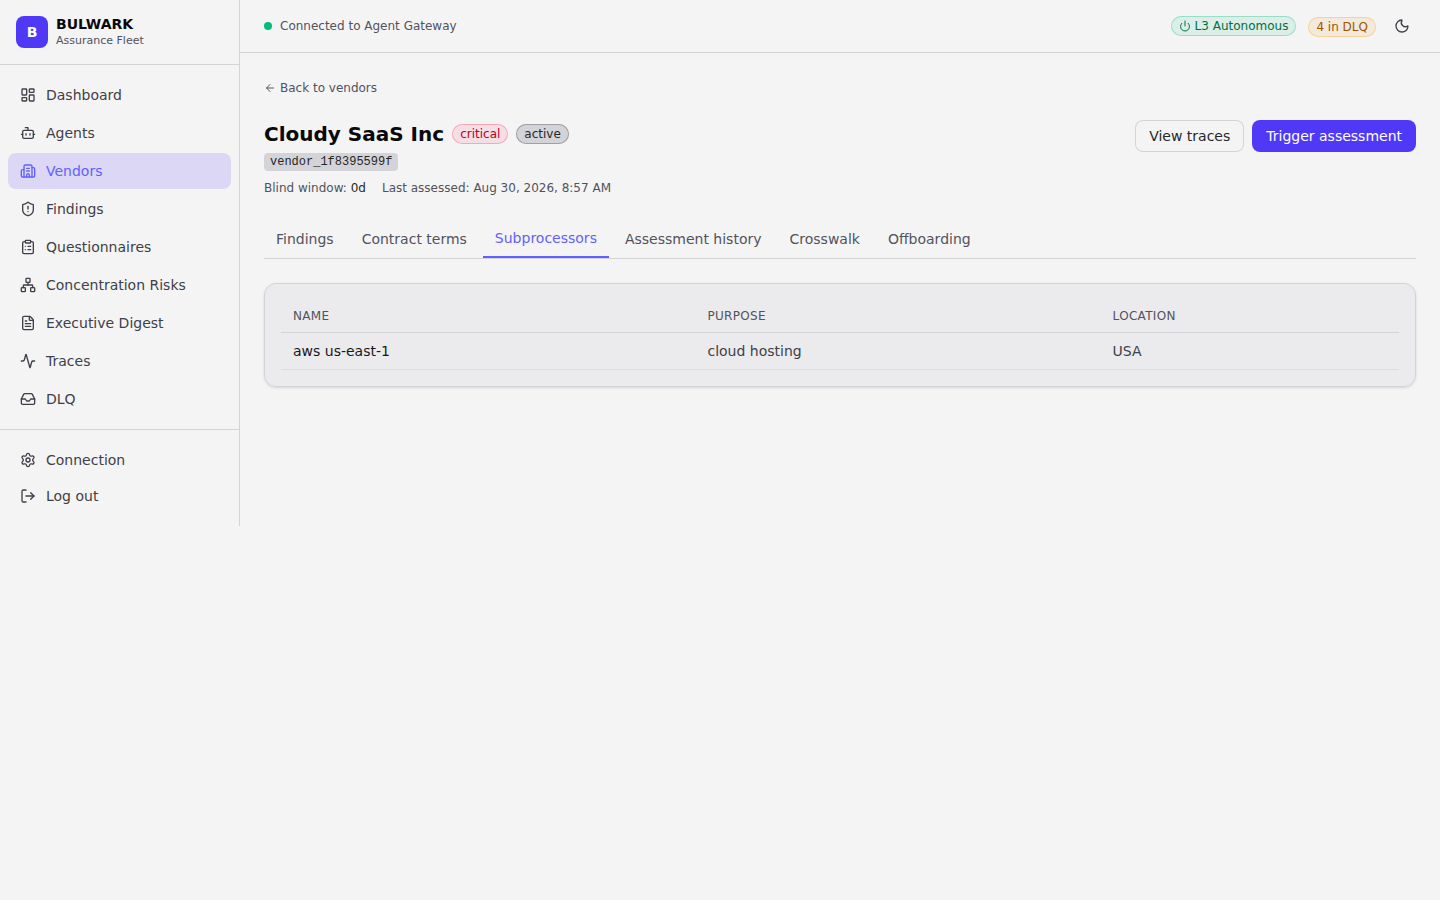Screen dimensions: 1440x900
Task: Open the L3 Autonomous mode badge
Action: 1233,26
